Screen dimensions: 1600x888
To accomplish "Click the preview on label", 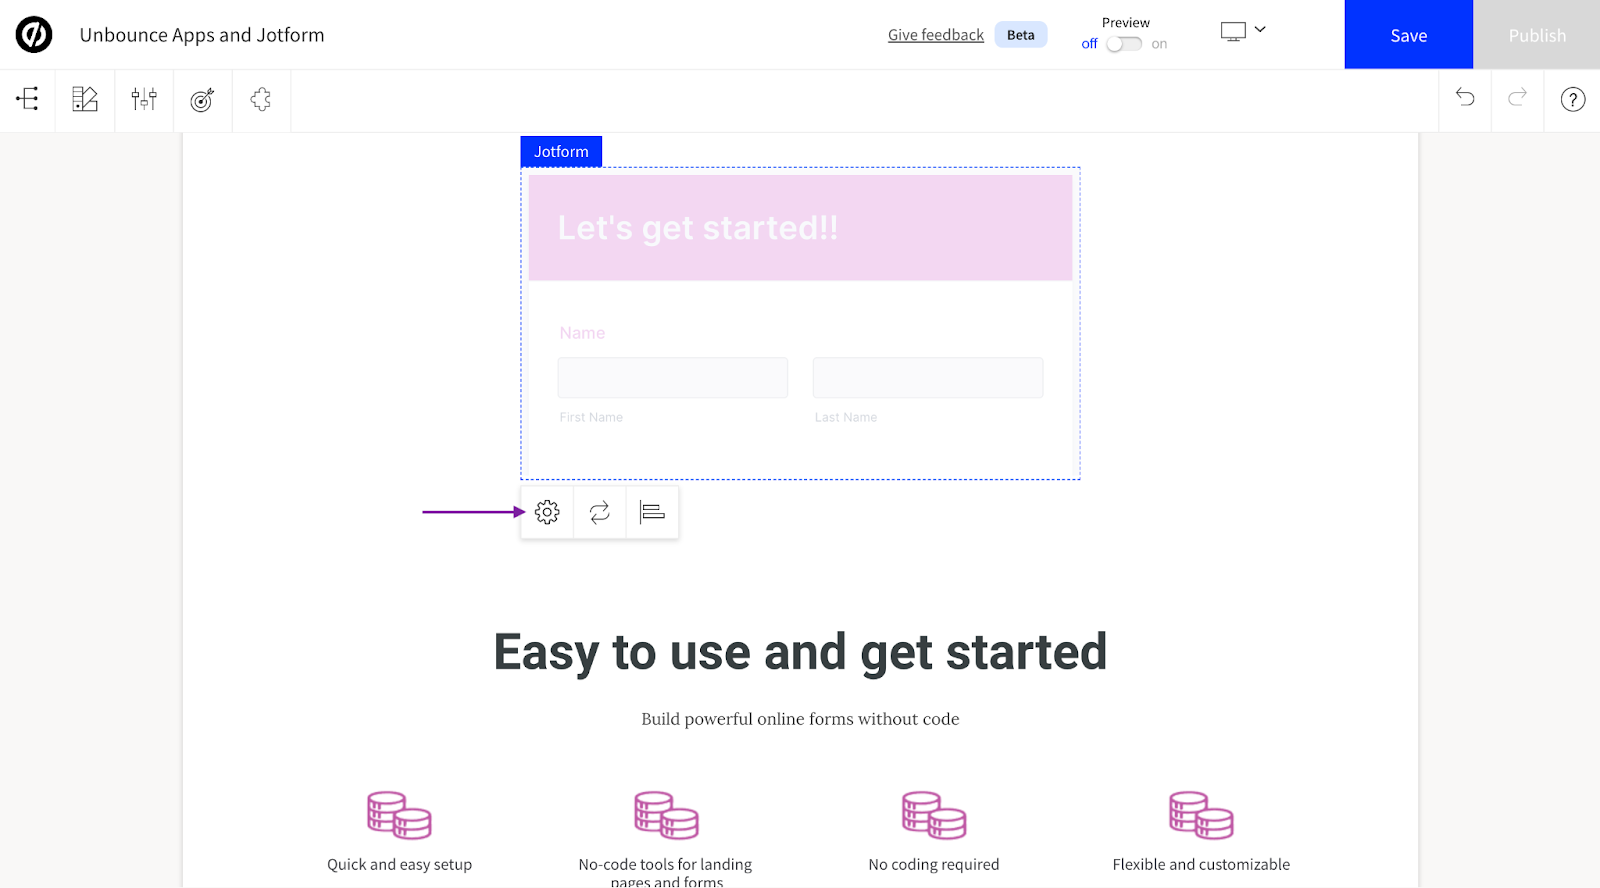I will 1159,44.
